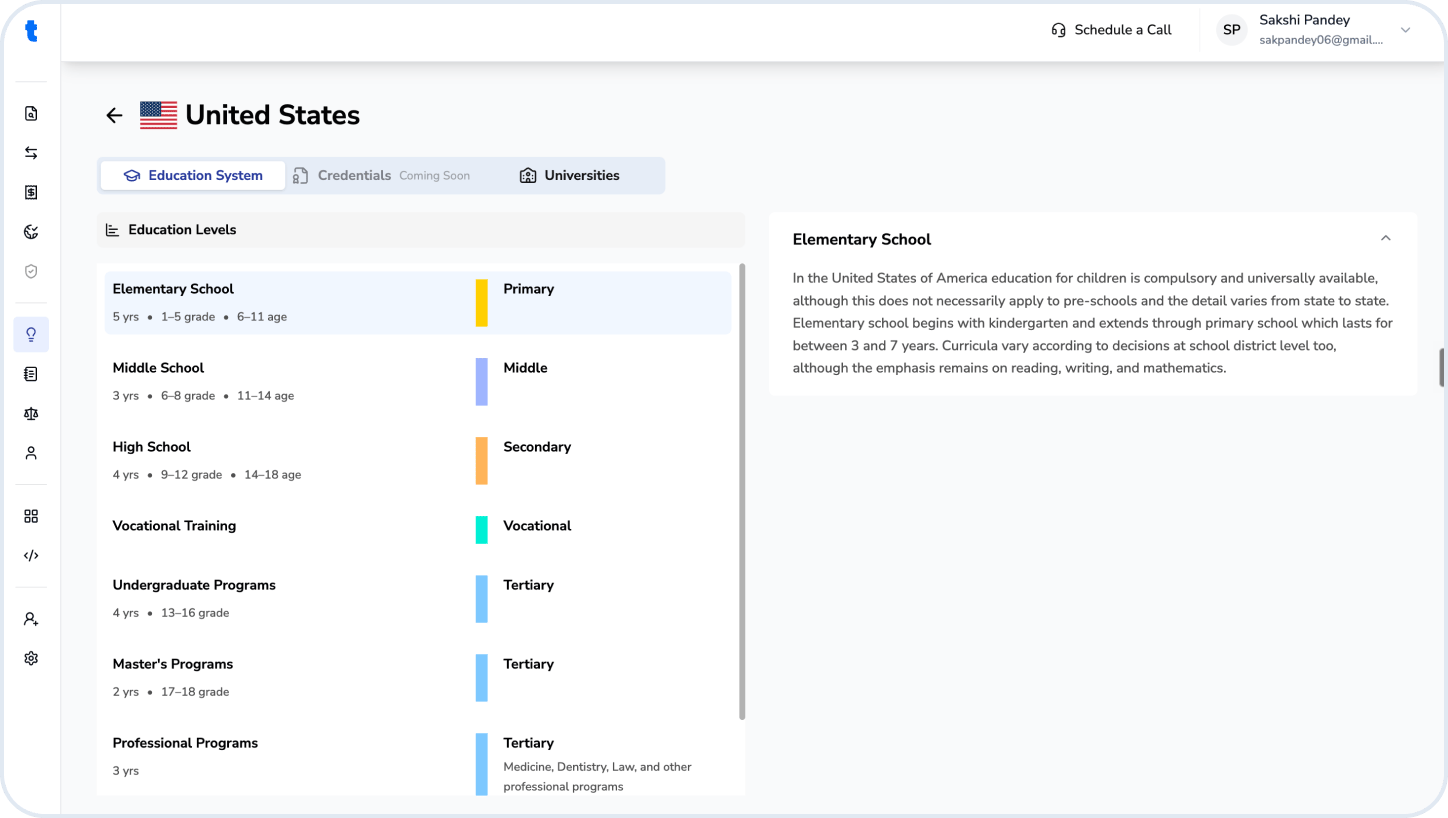Click the Schedule a Call button
The width and height of the screenshot is (1448, 818).
(1111, 30)
